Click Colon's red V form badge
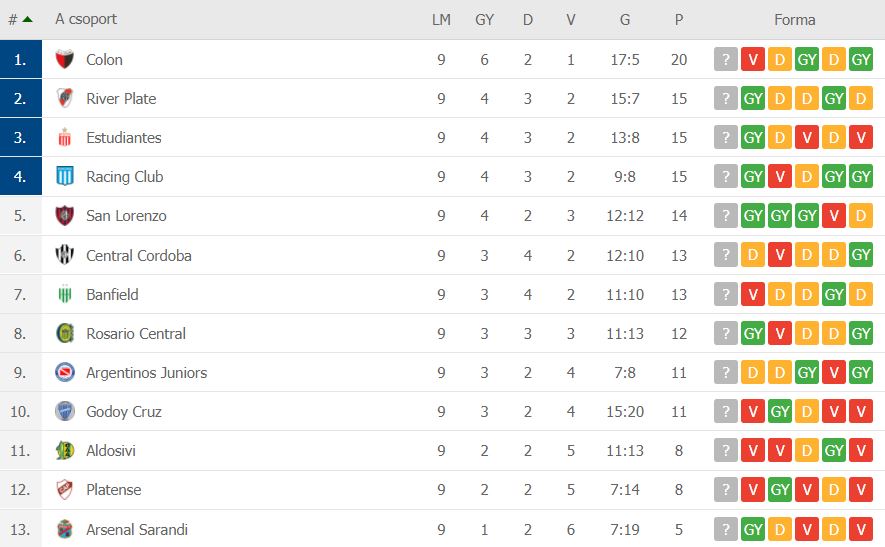Screen dimensions: 885x547 click(x=753, y=60)
